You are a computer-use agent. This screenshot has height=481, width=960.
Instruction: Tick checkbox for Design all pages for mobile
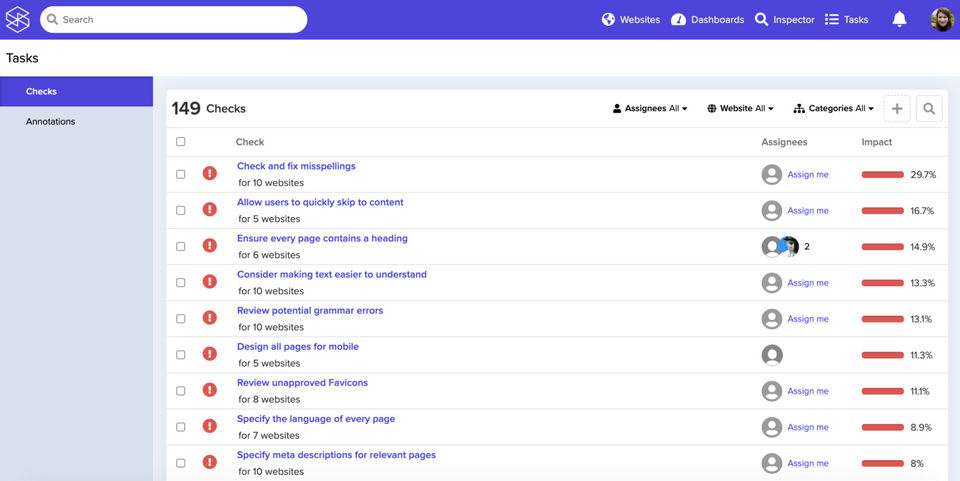(x=181, y=354)
